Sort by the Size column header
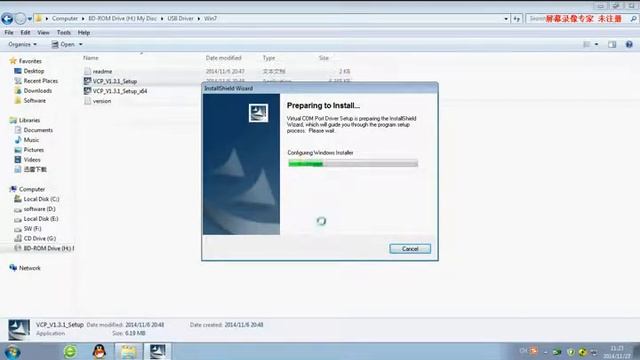640x360 pixels. point(323,58)
